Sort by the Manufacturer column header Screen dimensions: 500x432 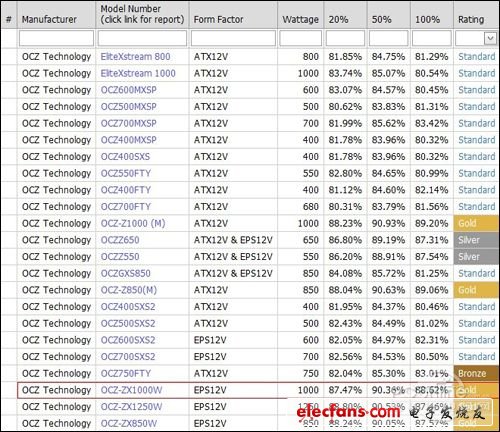point(49,20)
